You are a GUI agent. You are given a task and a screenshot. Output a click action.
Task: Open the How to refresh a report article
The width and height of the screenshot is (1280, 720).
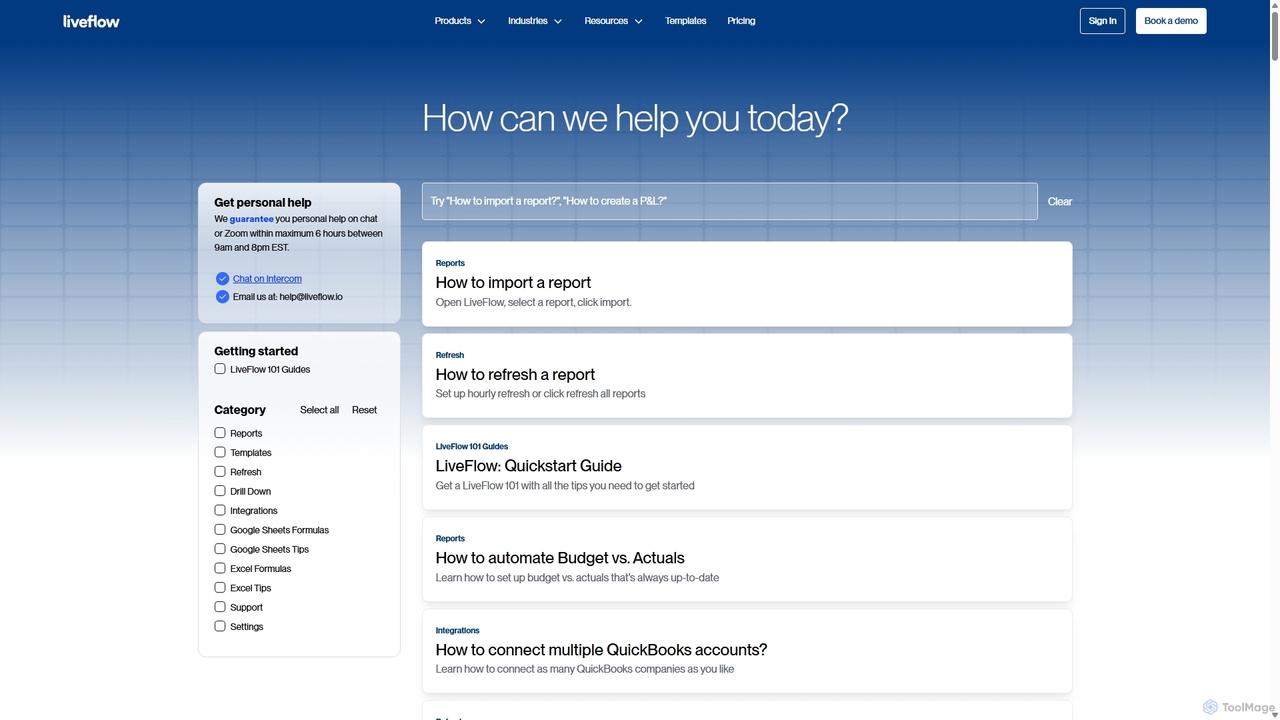point(747,375)
